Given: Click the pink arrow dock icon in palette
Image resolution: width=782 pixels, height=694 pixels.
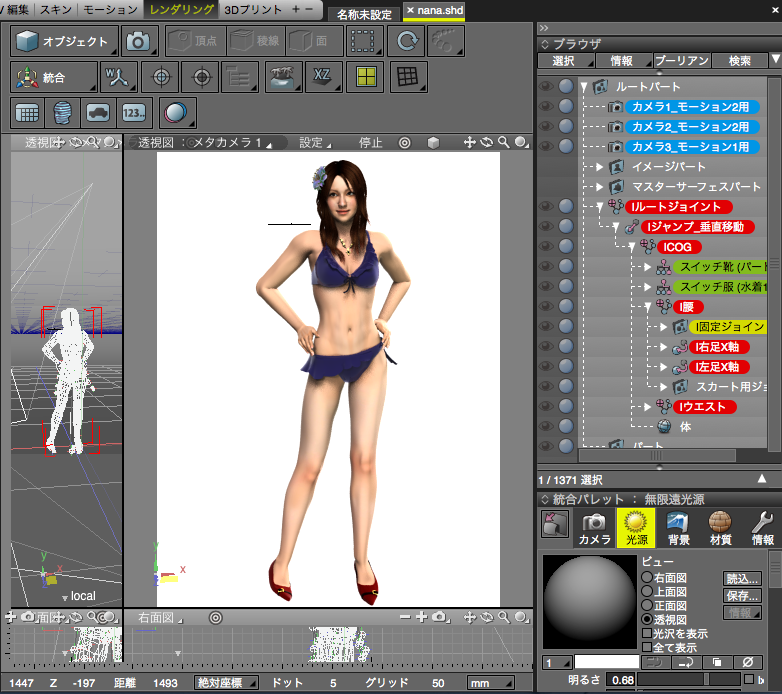Looking at the screenshot, I should click(x=555, y=524).
